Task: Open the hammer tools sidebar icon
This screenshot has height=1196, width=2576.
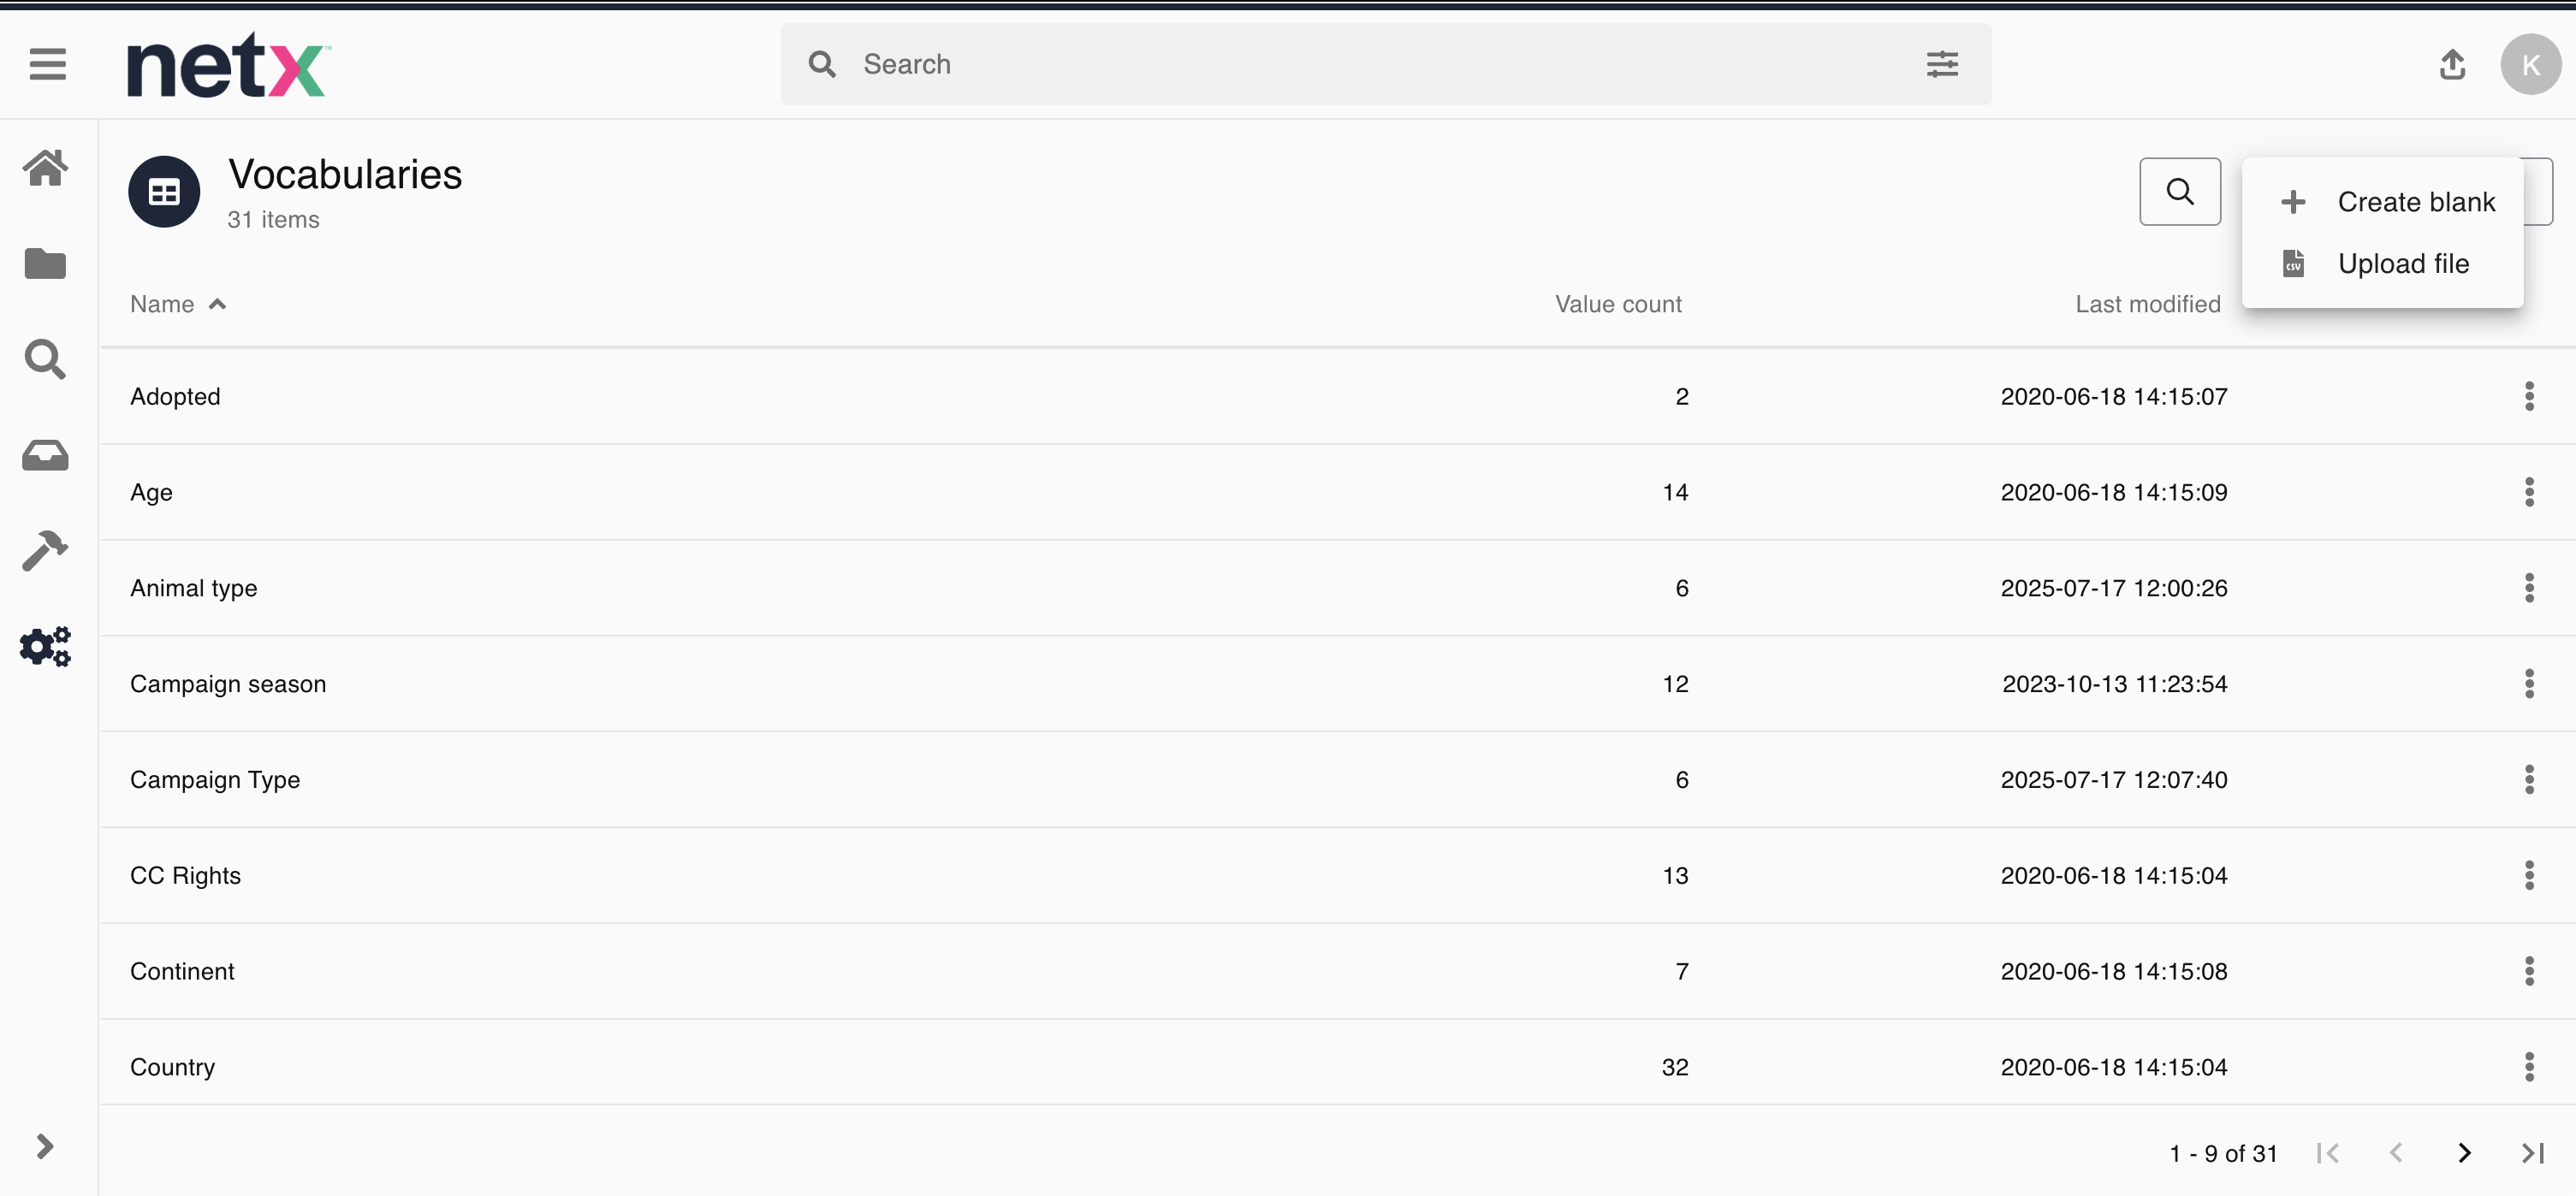Action: [x=45, y=551]
